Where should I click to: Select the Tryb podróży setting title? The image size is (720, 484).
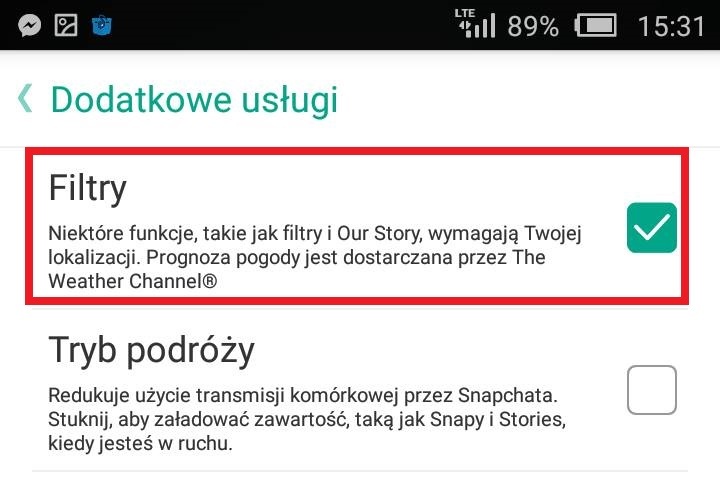(x=151, y=350)
